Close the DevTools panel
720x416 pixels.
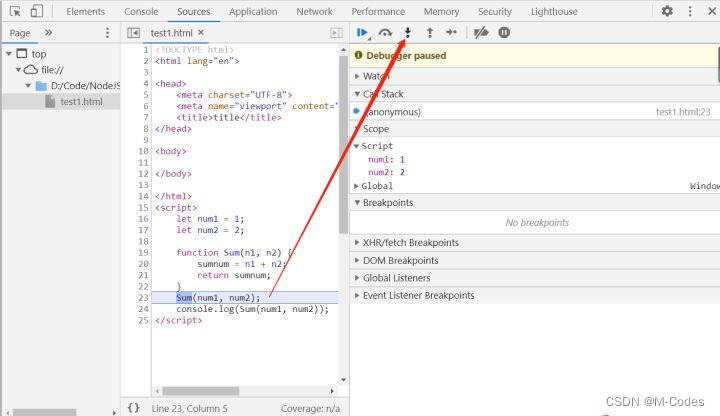(x=712, y=11)
